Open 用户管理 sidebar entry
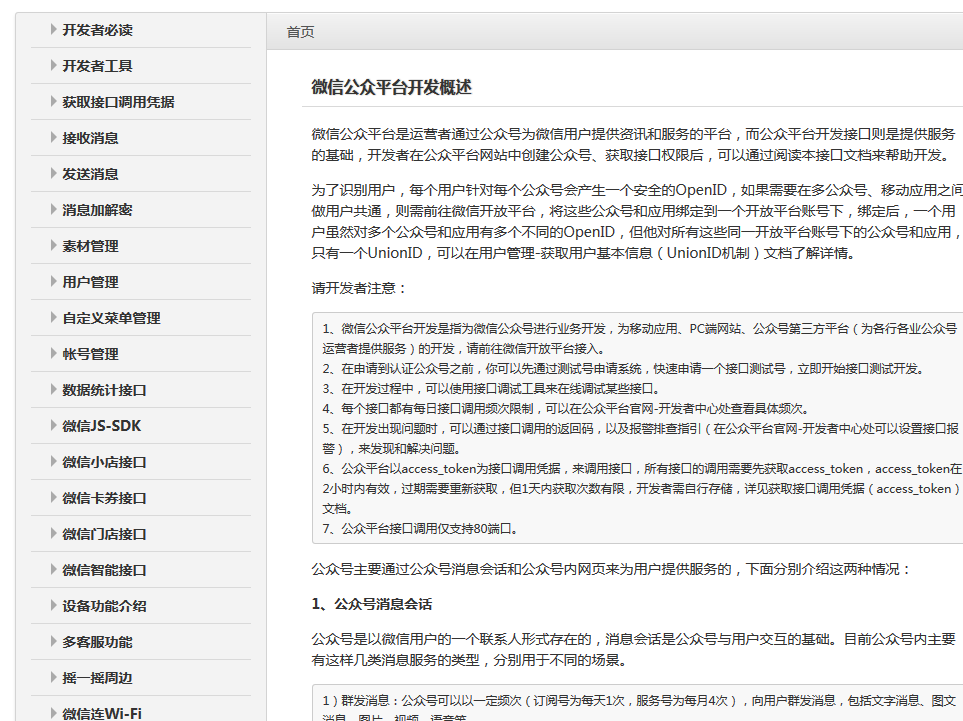The height and width of the screenshot is (721, 963). (90, 282)
